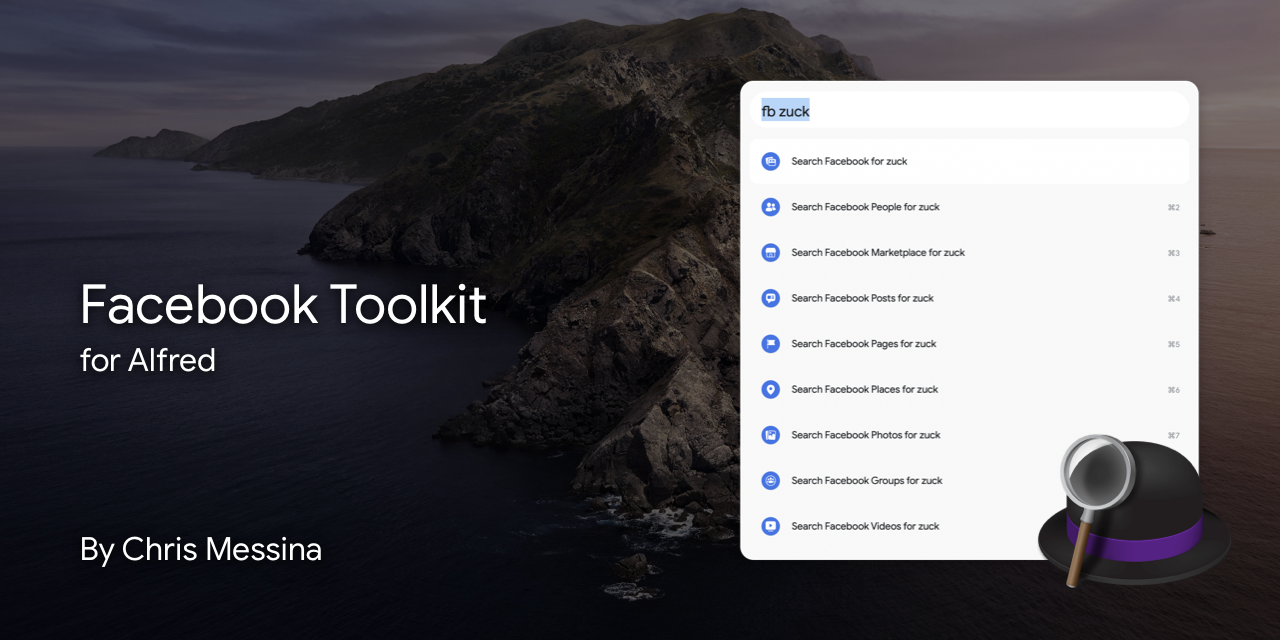
Task: Open "Search Facebook Marketplace for zuck"
Action: [877, 252]
